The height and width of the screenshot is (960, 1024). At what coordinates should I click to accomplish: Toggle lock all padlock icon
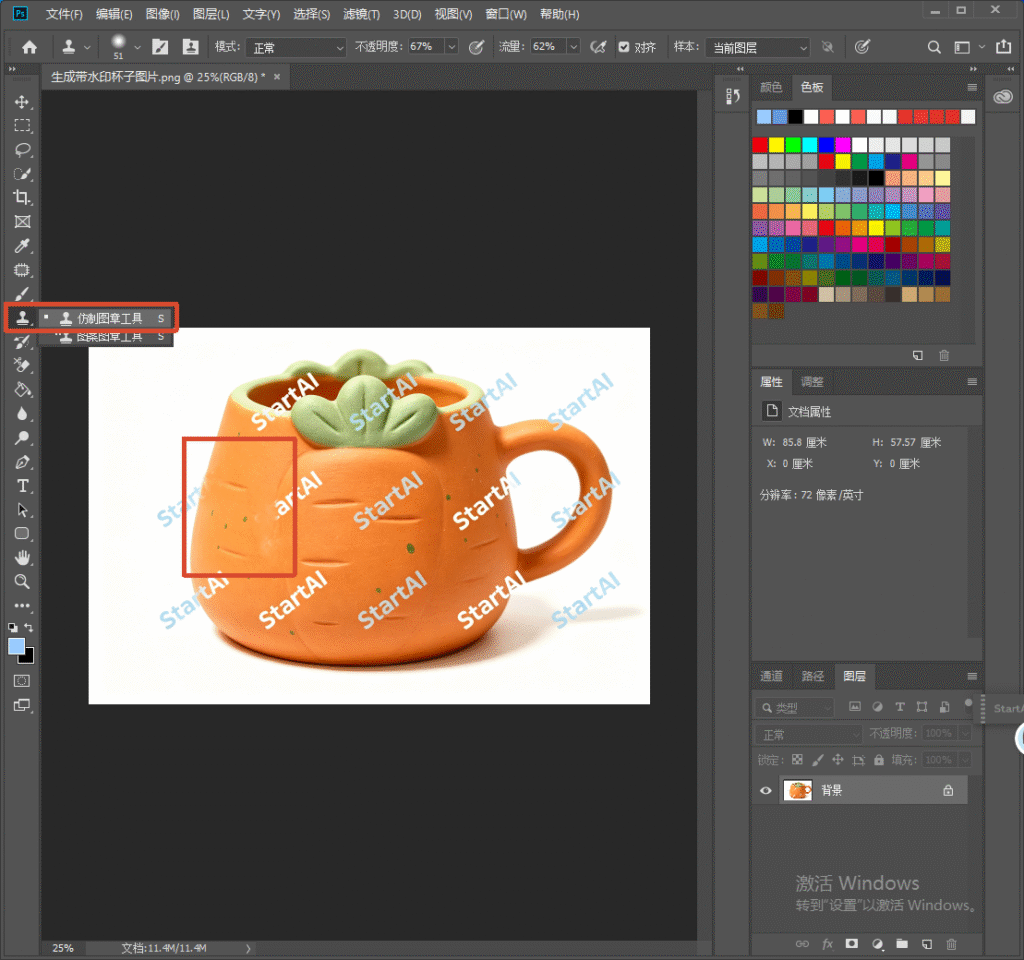click(879, 760)
